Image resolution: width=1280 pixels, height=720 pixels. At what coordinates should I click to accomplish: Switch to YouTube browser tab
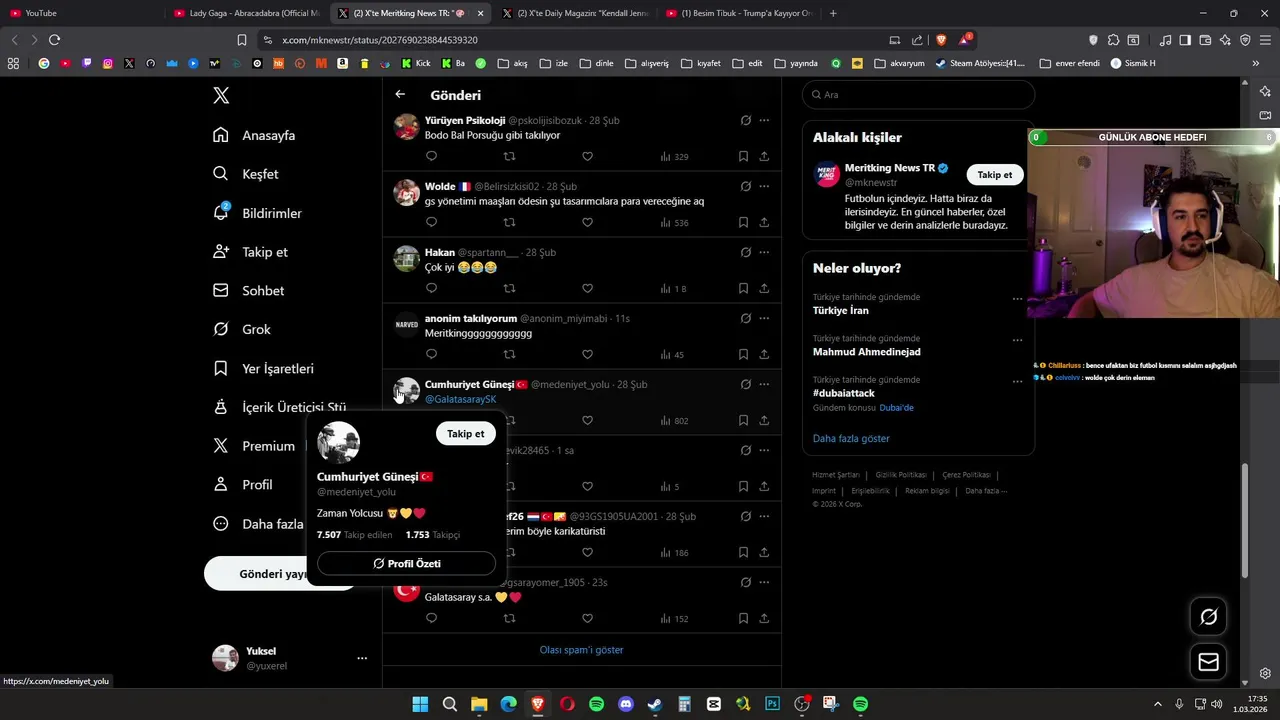click(x=80, y=13)
